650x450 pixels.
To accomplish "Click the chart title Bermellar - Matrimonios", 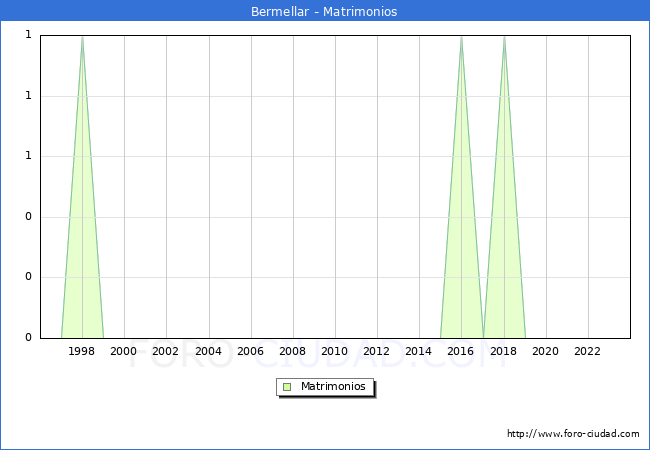I will [324, 12].
